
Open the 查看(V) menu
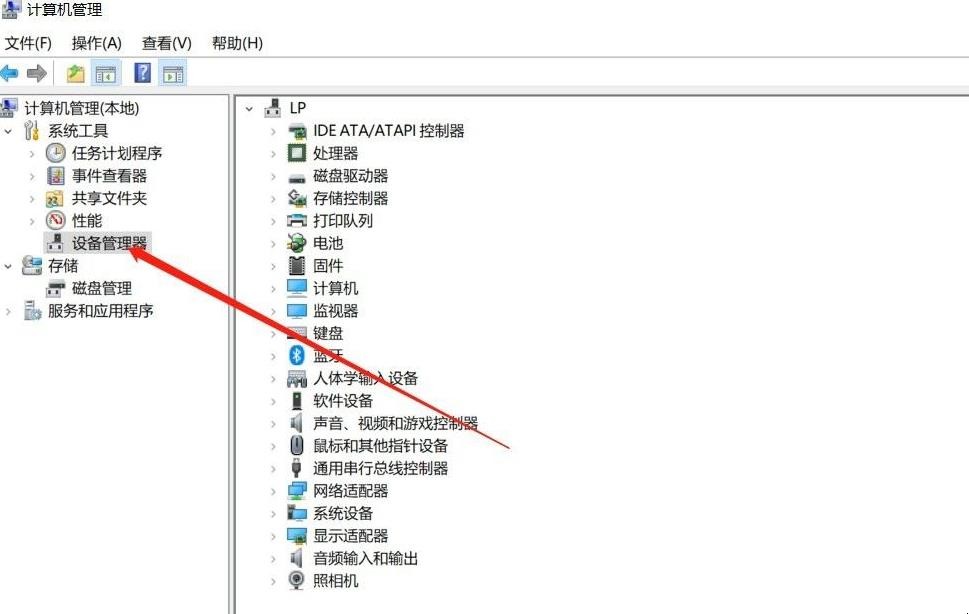(166, 43)
